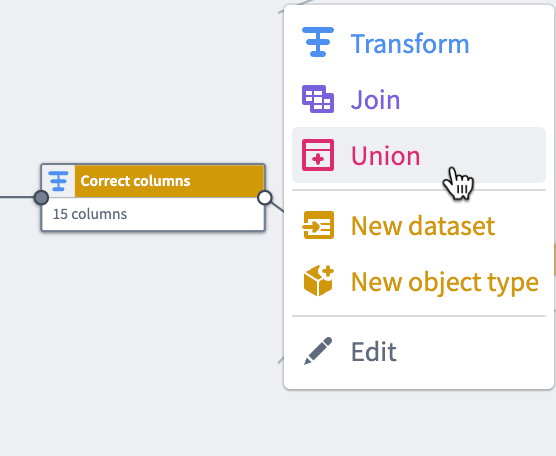The width and height of the screenshot is (556, 456).
Task: Select New object type label
Action: (x=445, y=283)
